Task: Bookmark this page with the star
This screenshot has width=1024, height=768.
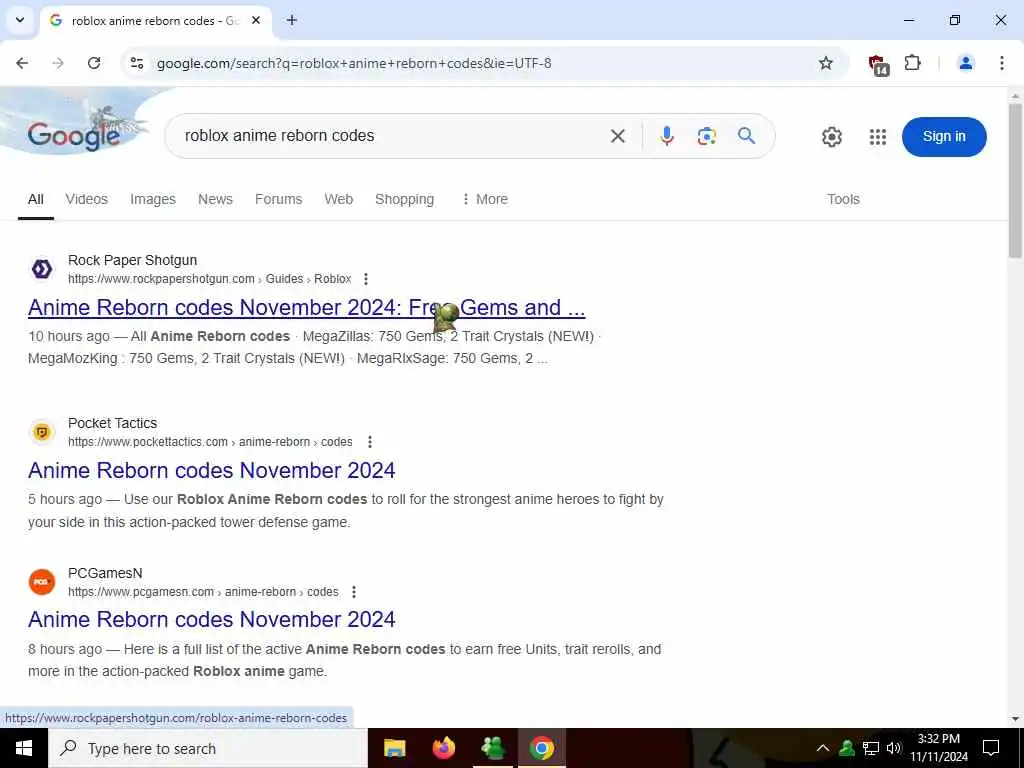Action: click(825, 63)
